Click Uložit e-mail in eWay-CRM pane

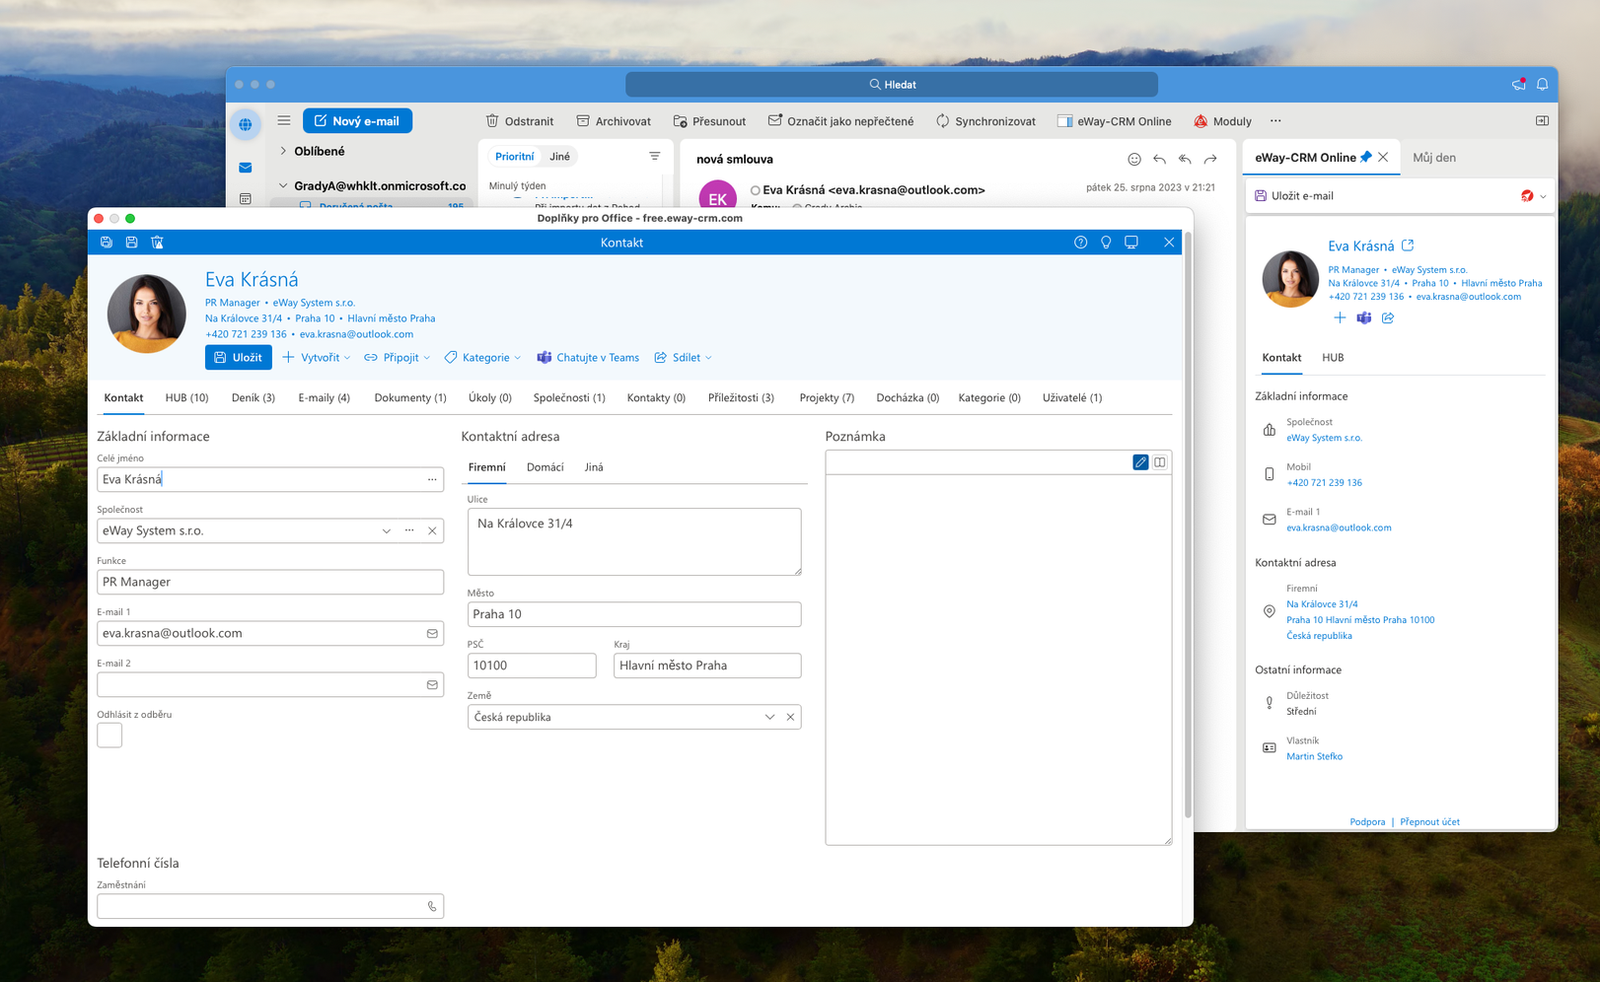(x=1294, y=196)
